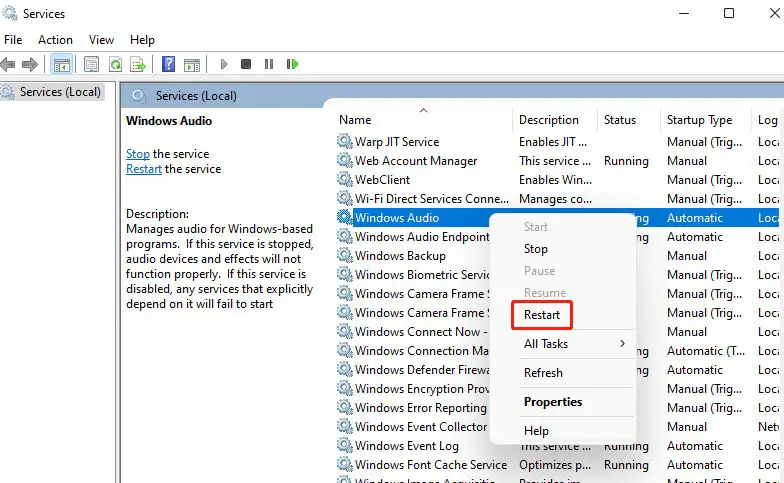Click the Restart the service link
Image resolution: width=784 pixels, height=483 pixels.
click(x=144, y=169)
